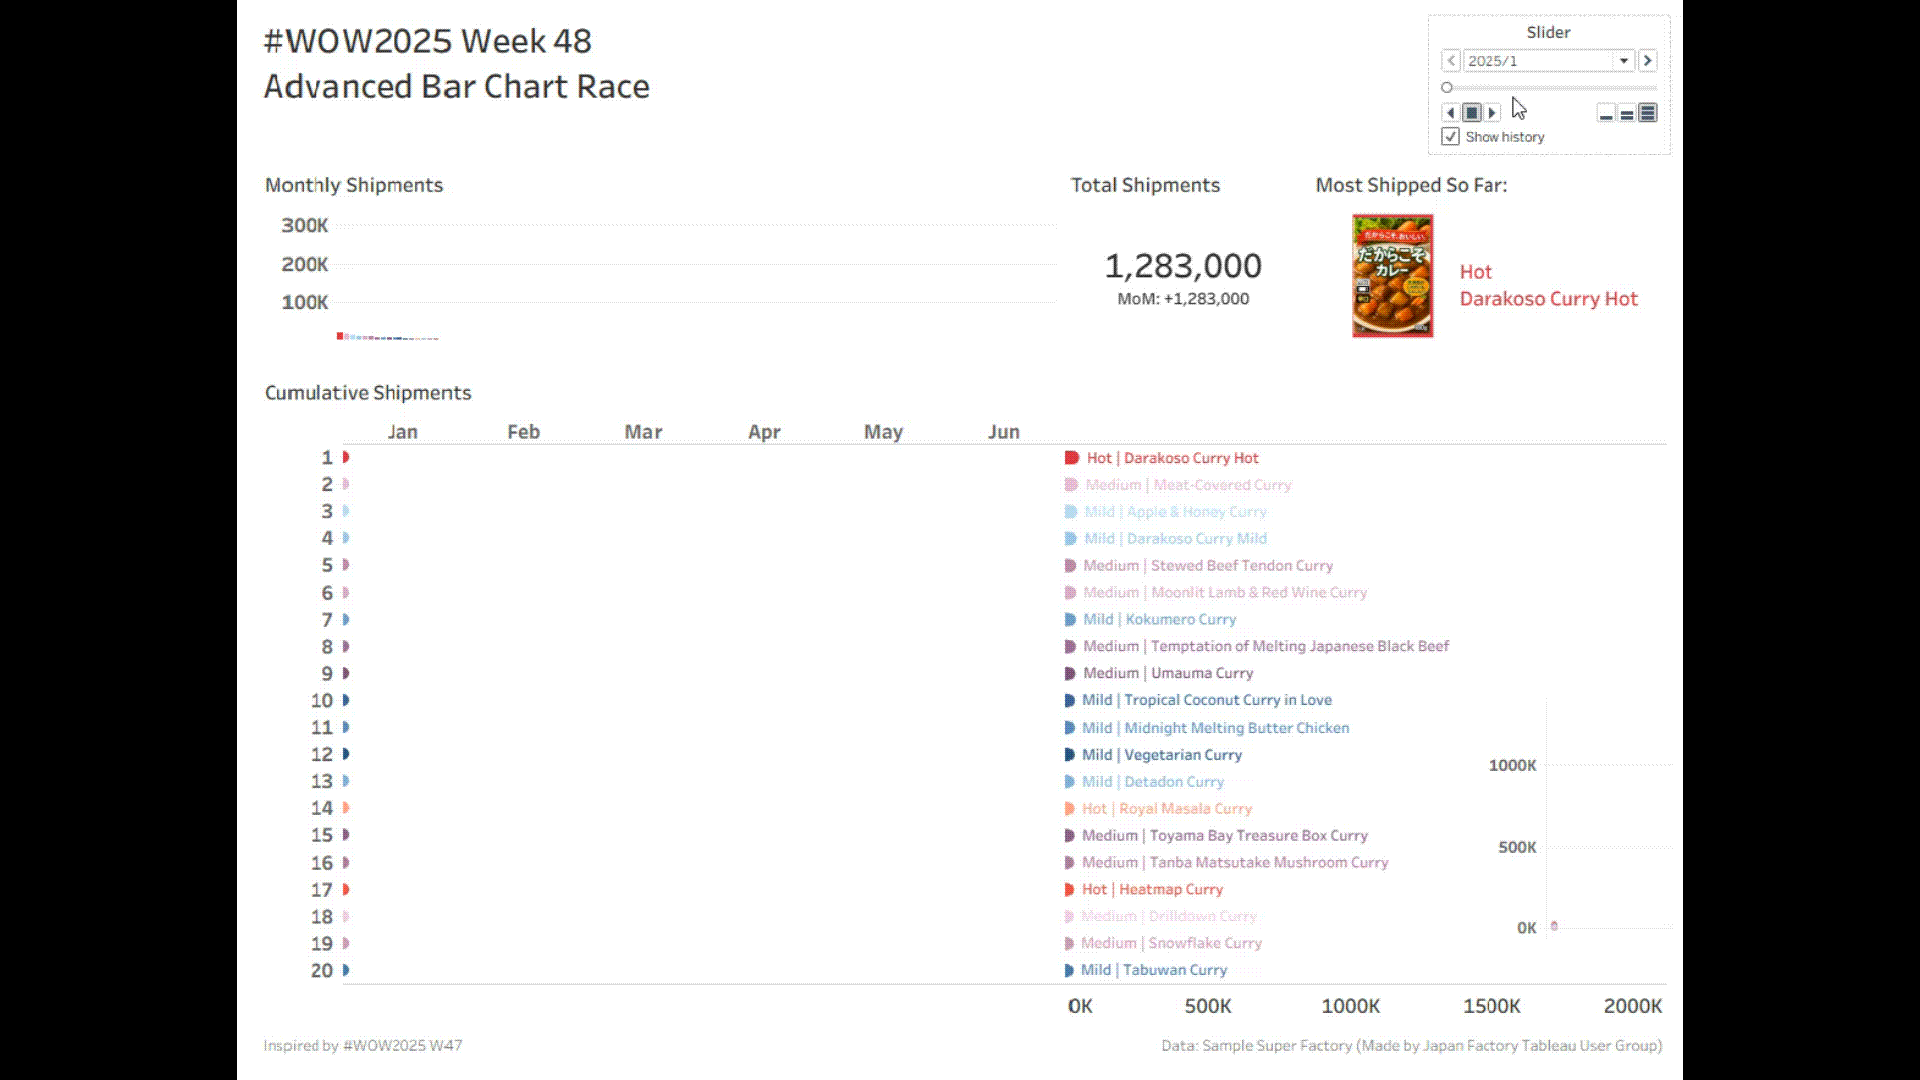Select Hot | Heatmap Curry label
1920x1080 pixels.
point(1152,890)
